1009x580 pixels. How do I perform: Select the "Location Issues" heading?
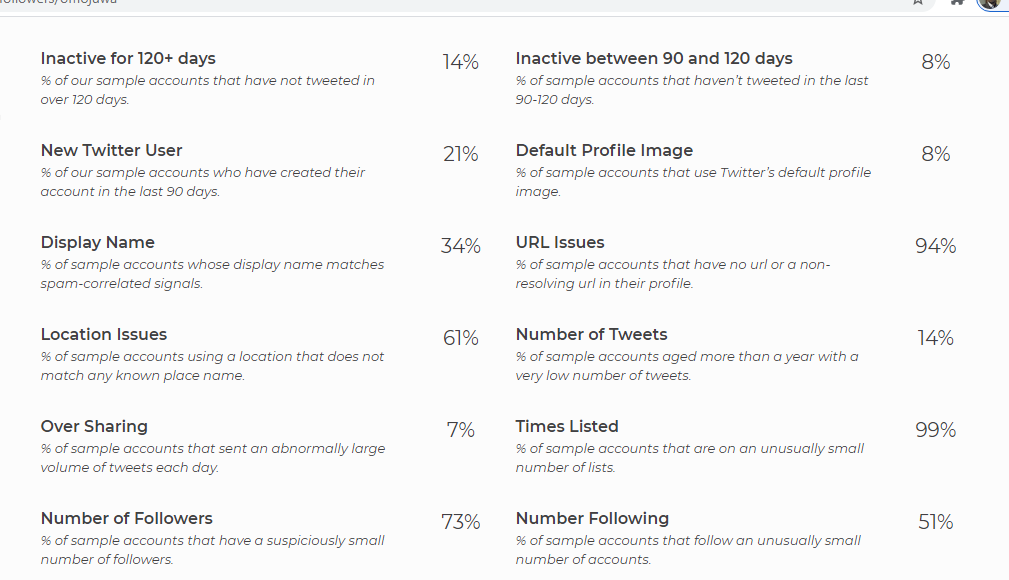tap(104, 335)
